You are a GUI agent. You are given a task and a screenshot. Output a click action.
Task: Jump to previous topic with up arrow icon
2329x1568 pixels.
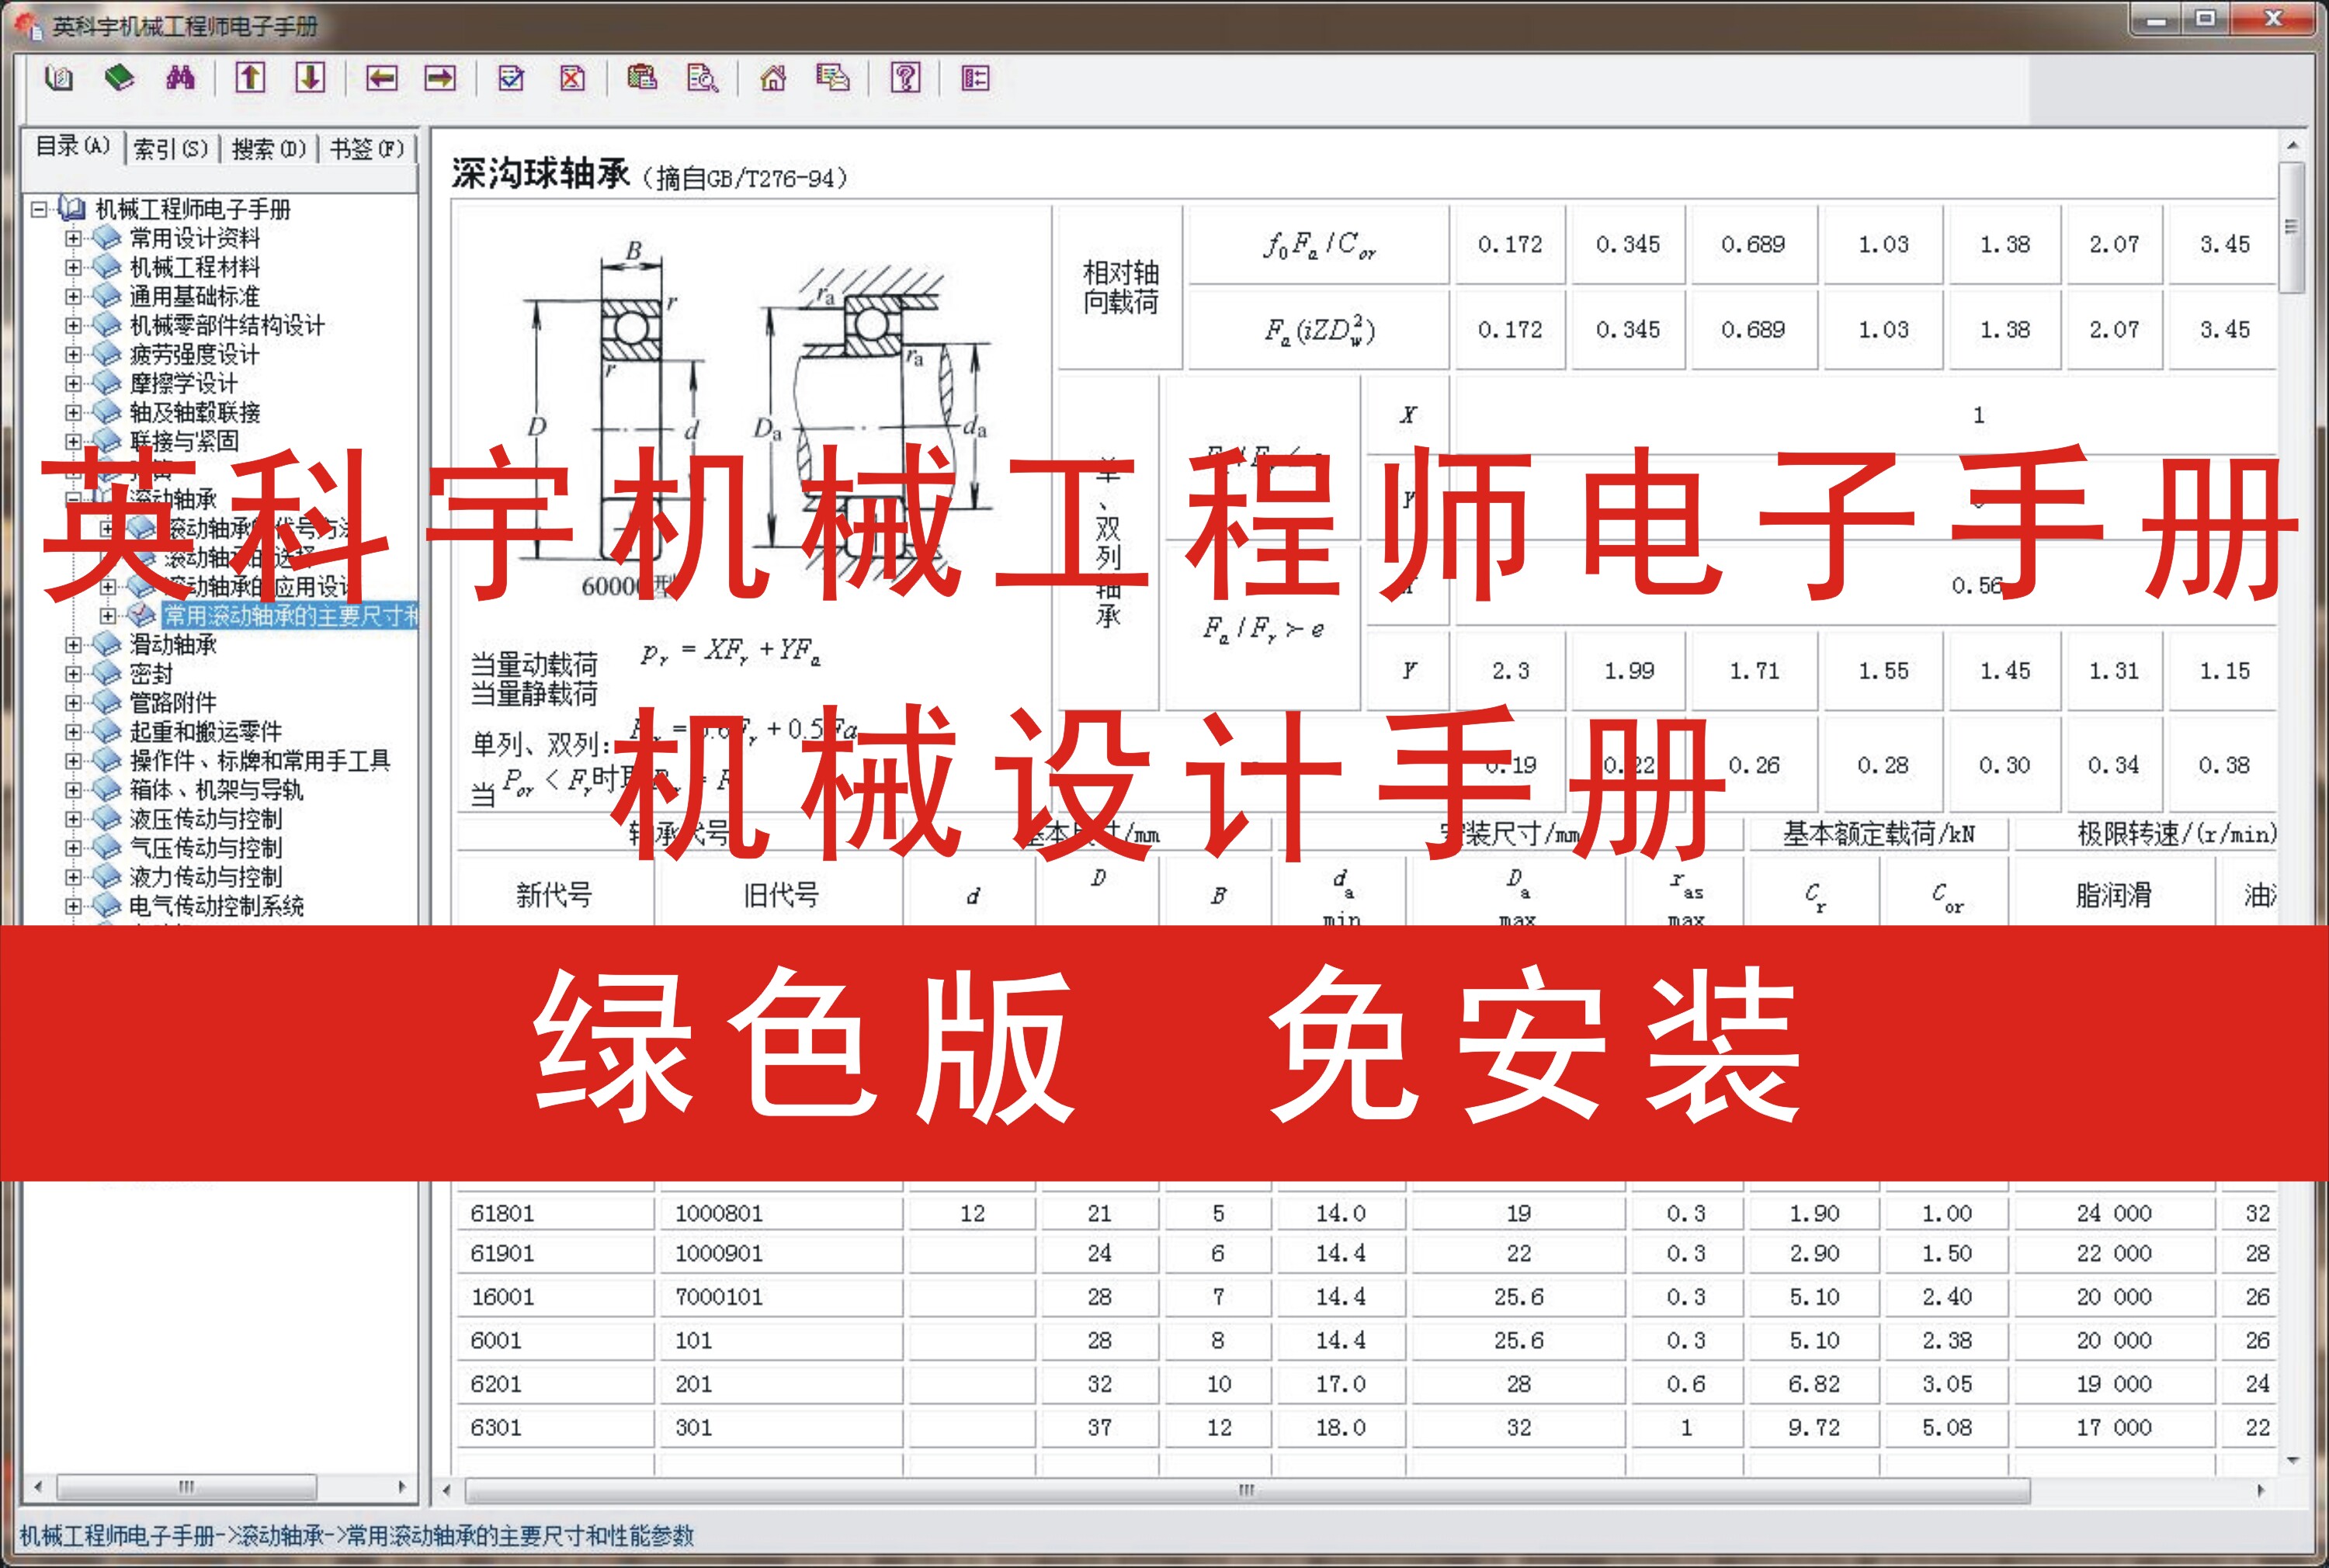coord(251,80)
